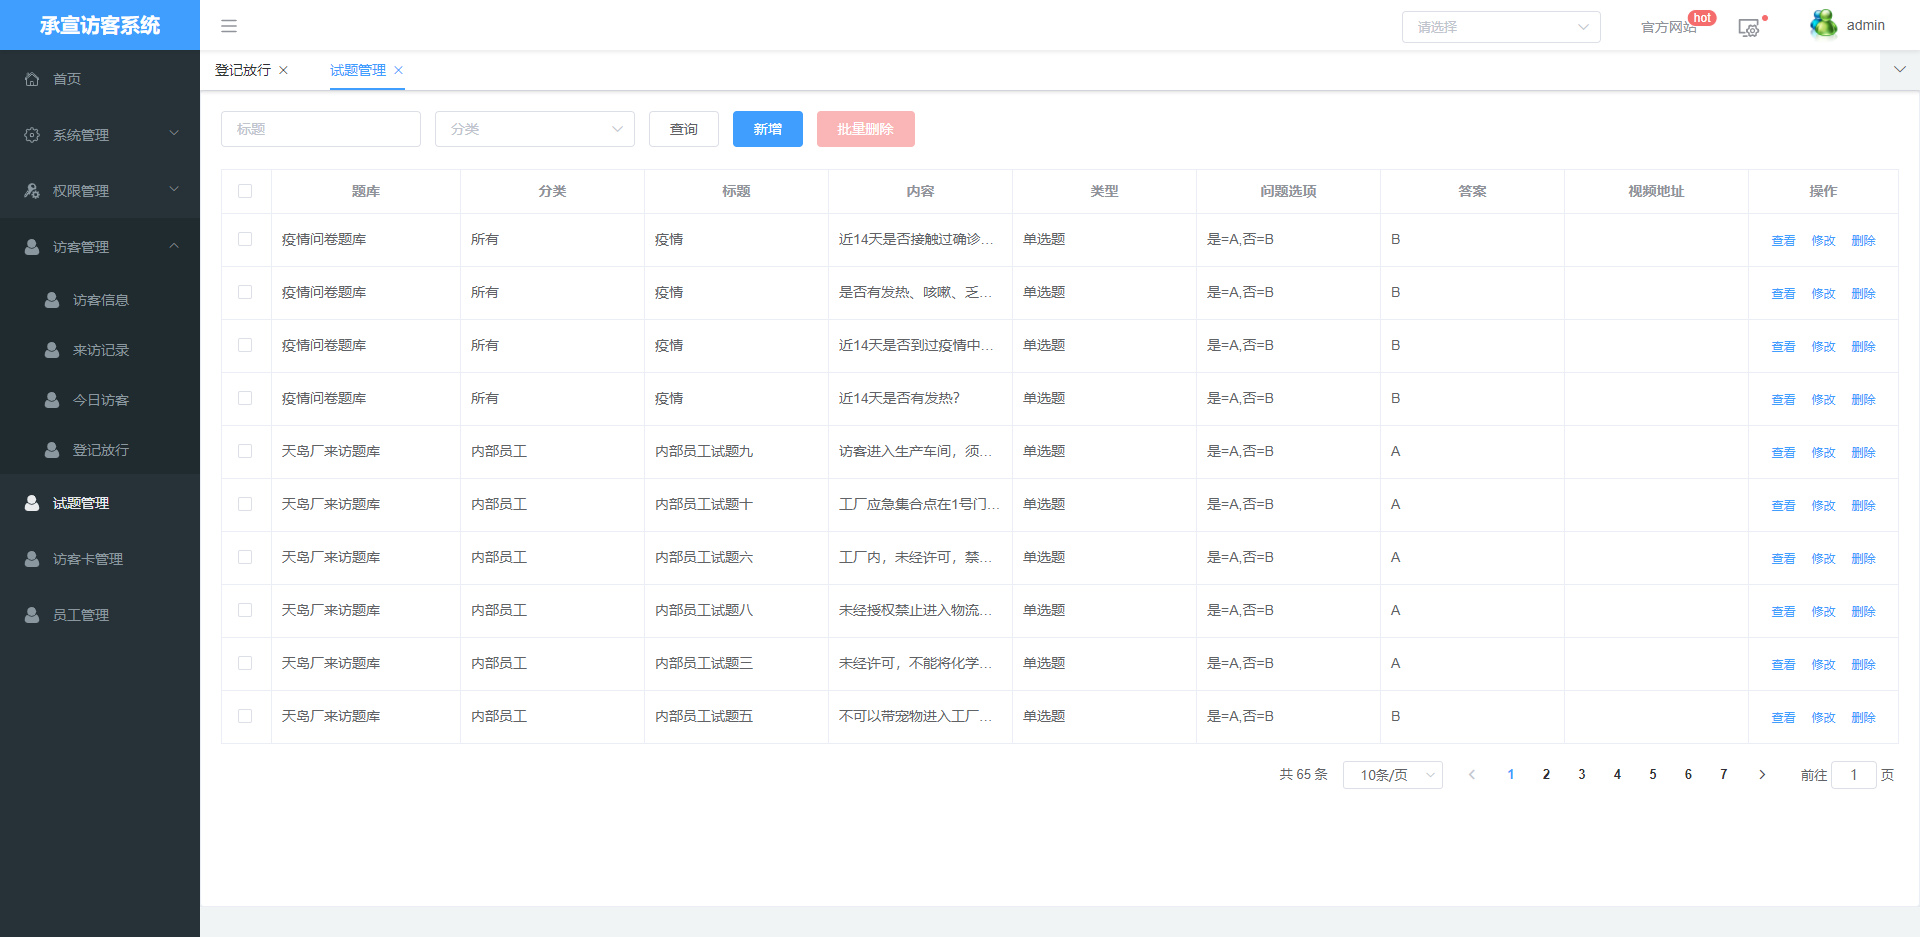
Task: Click the admin avatar icon
Action: pos(1823,25)
